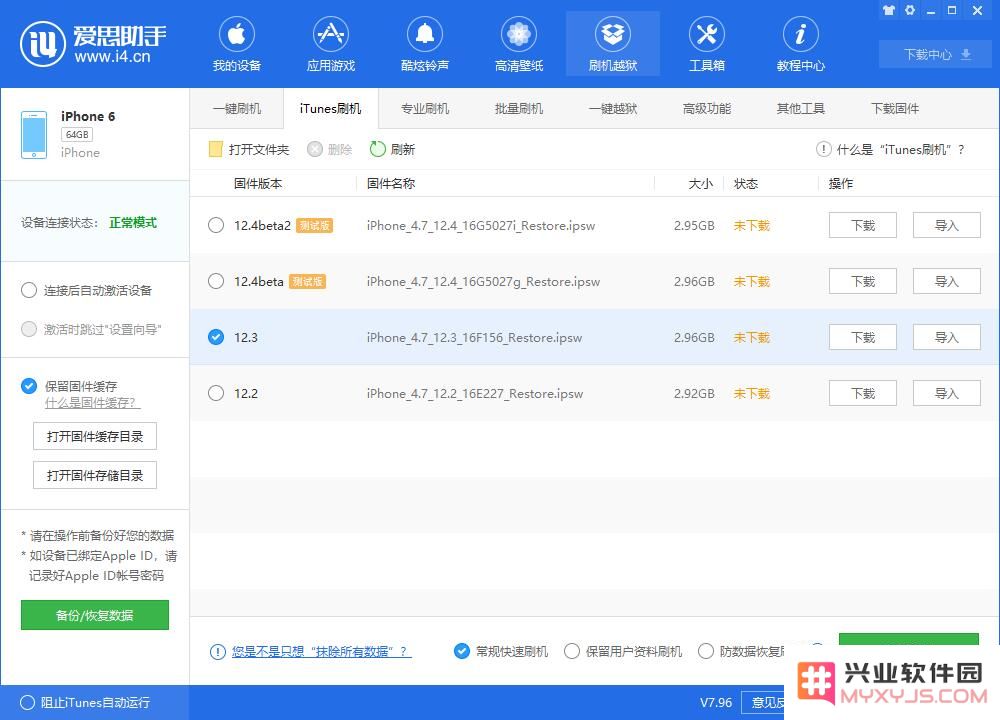Click 固件版本 column header
The image size is (1000, 720).
pos(258,184)
